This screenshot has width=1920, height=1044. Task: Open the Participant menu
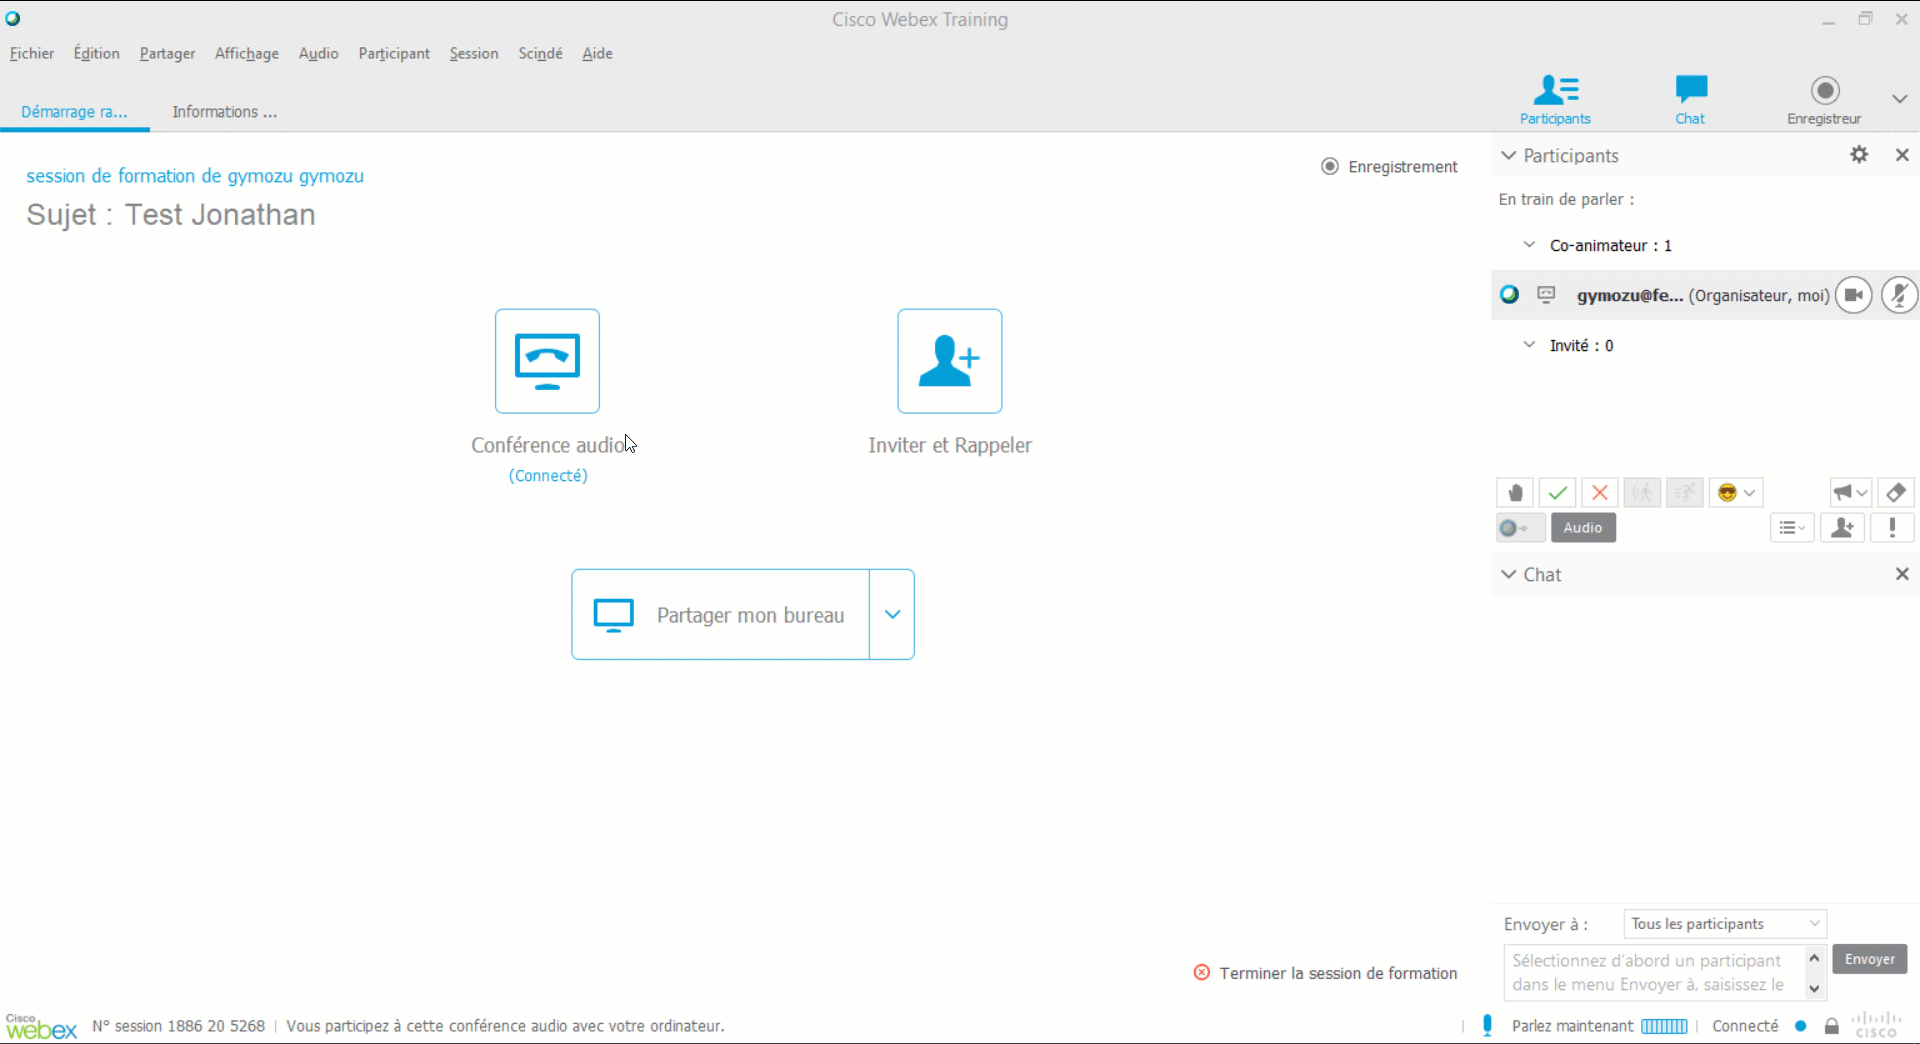(x=394, y=53)
